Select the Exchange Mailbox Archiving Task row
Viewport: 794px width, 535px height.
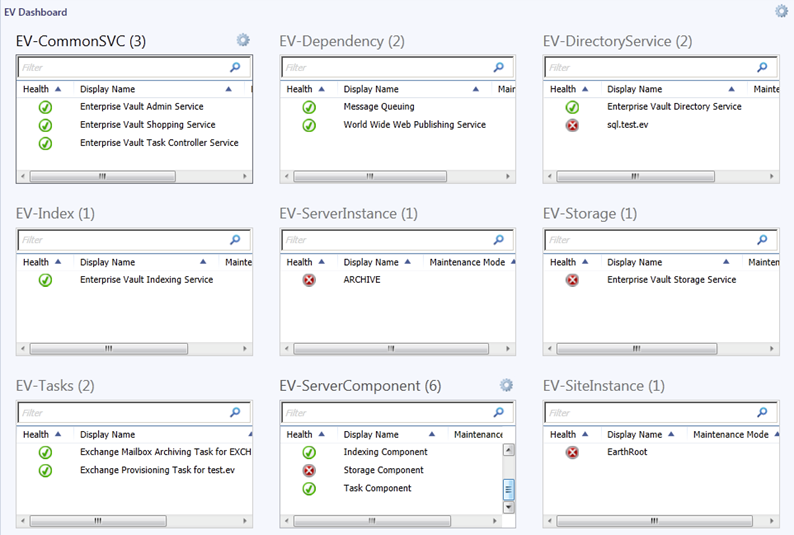coord(135,452)
